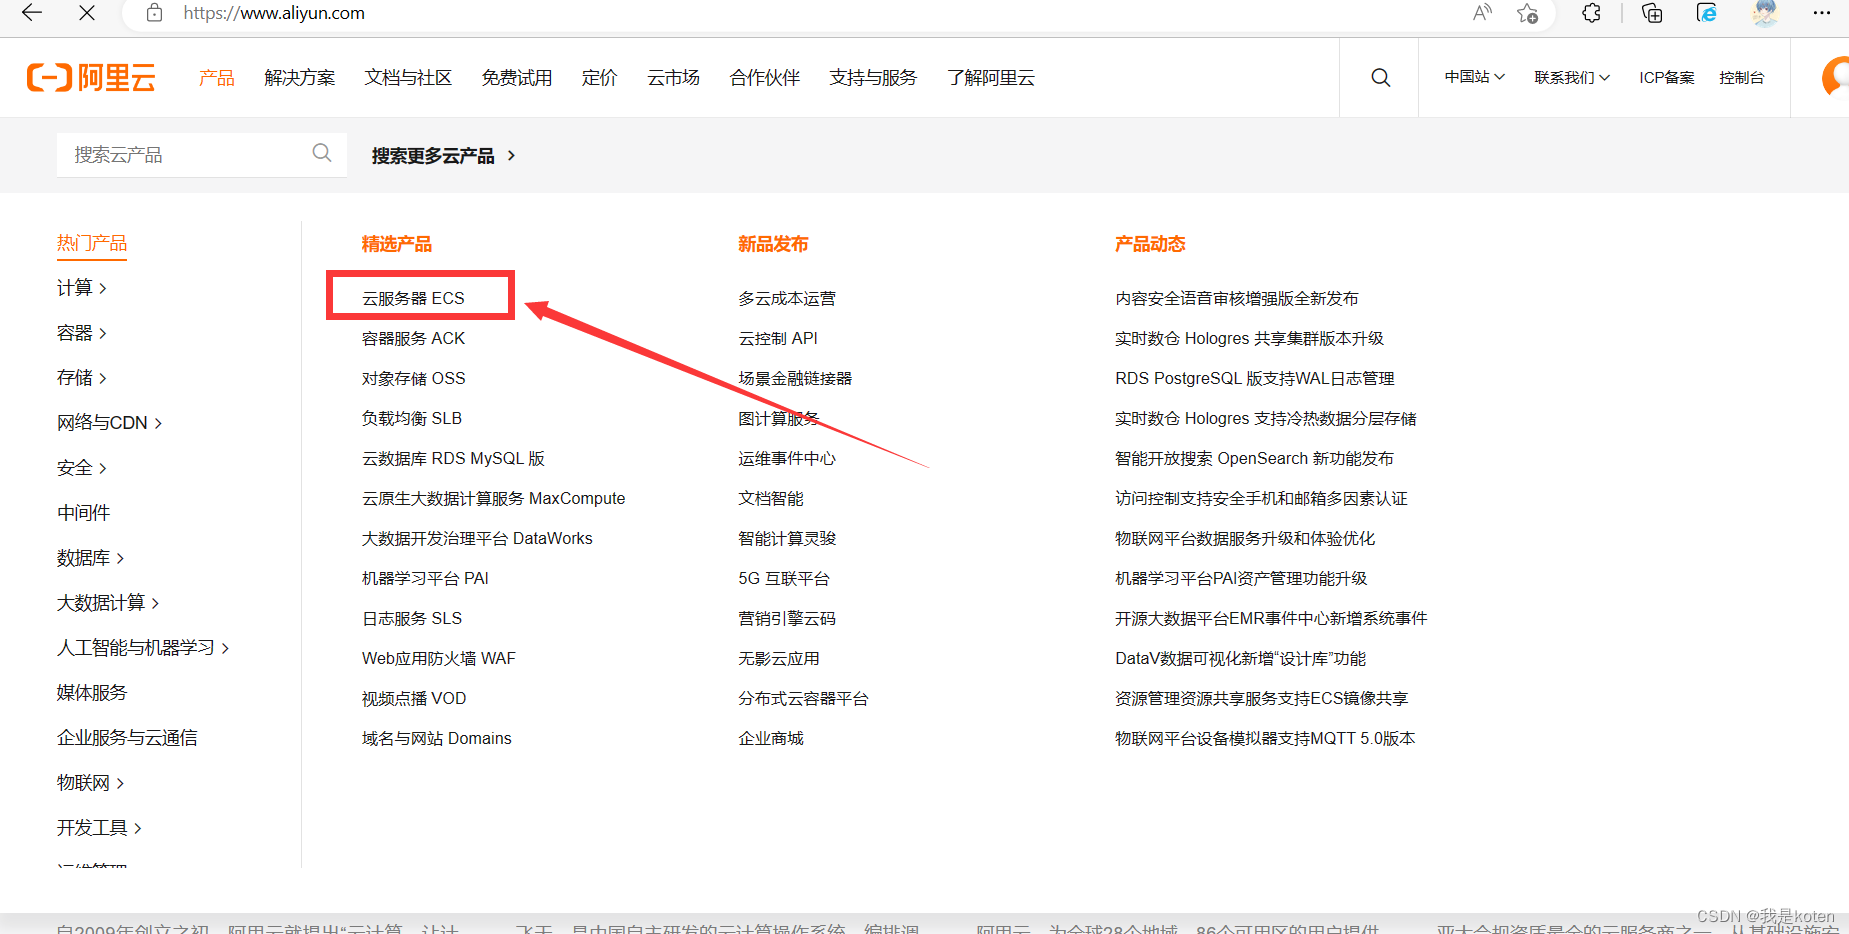The height and width of the screenshot is (934, 1849).
Task: Open the ICP备案 link
Action: pos(1667,77)
